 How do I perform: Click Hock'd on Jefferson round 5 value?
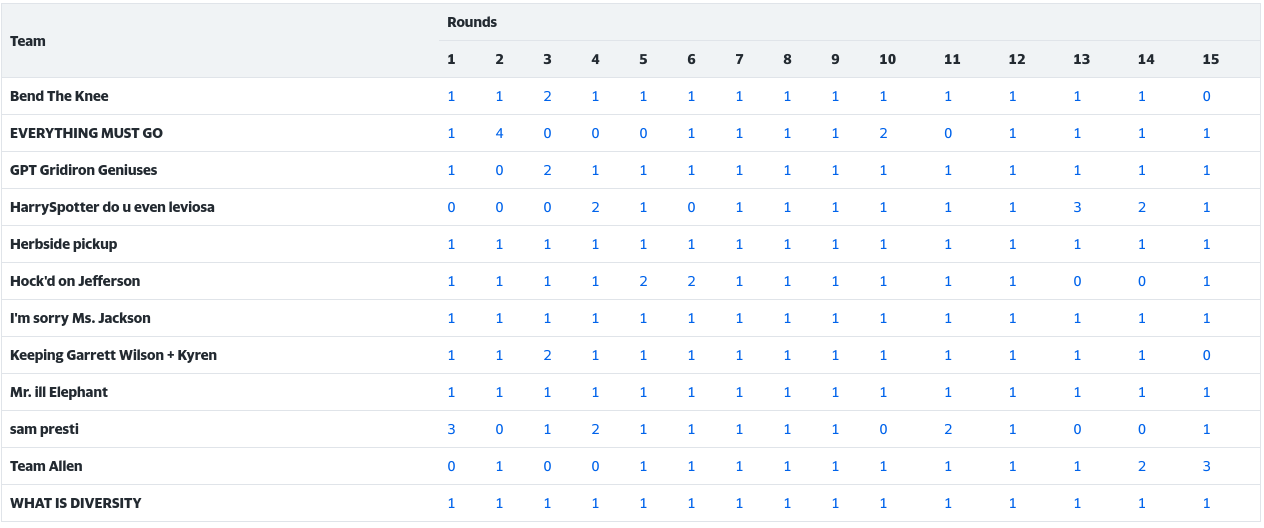(x=643, y=282)
